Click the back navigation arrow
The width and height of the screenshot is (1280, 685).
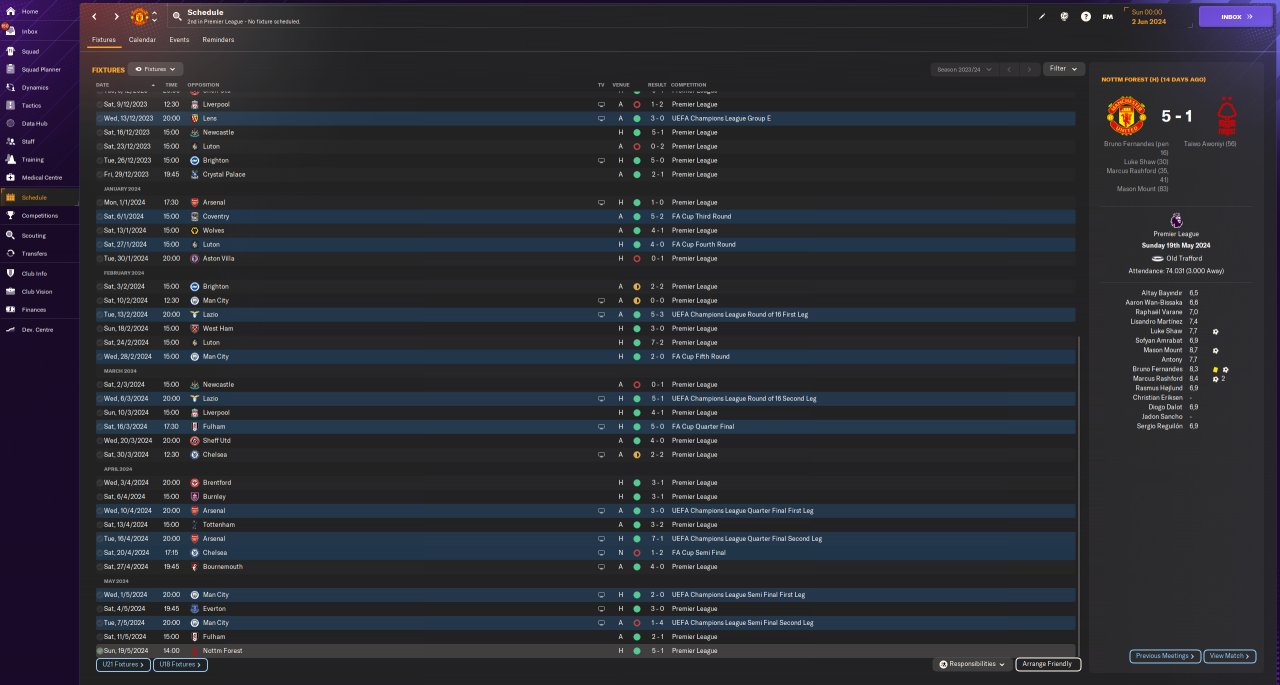click(95, 17)
